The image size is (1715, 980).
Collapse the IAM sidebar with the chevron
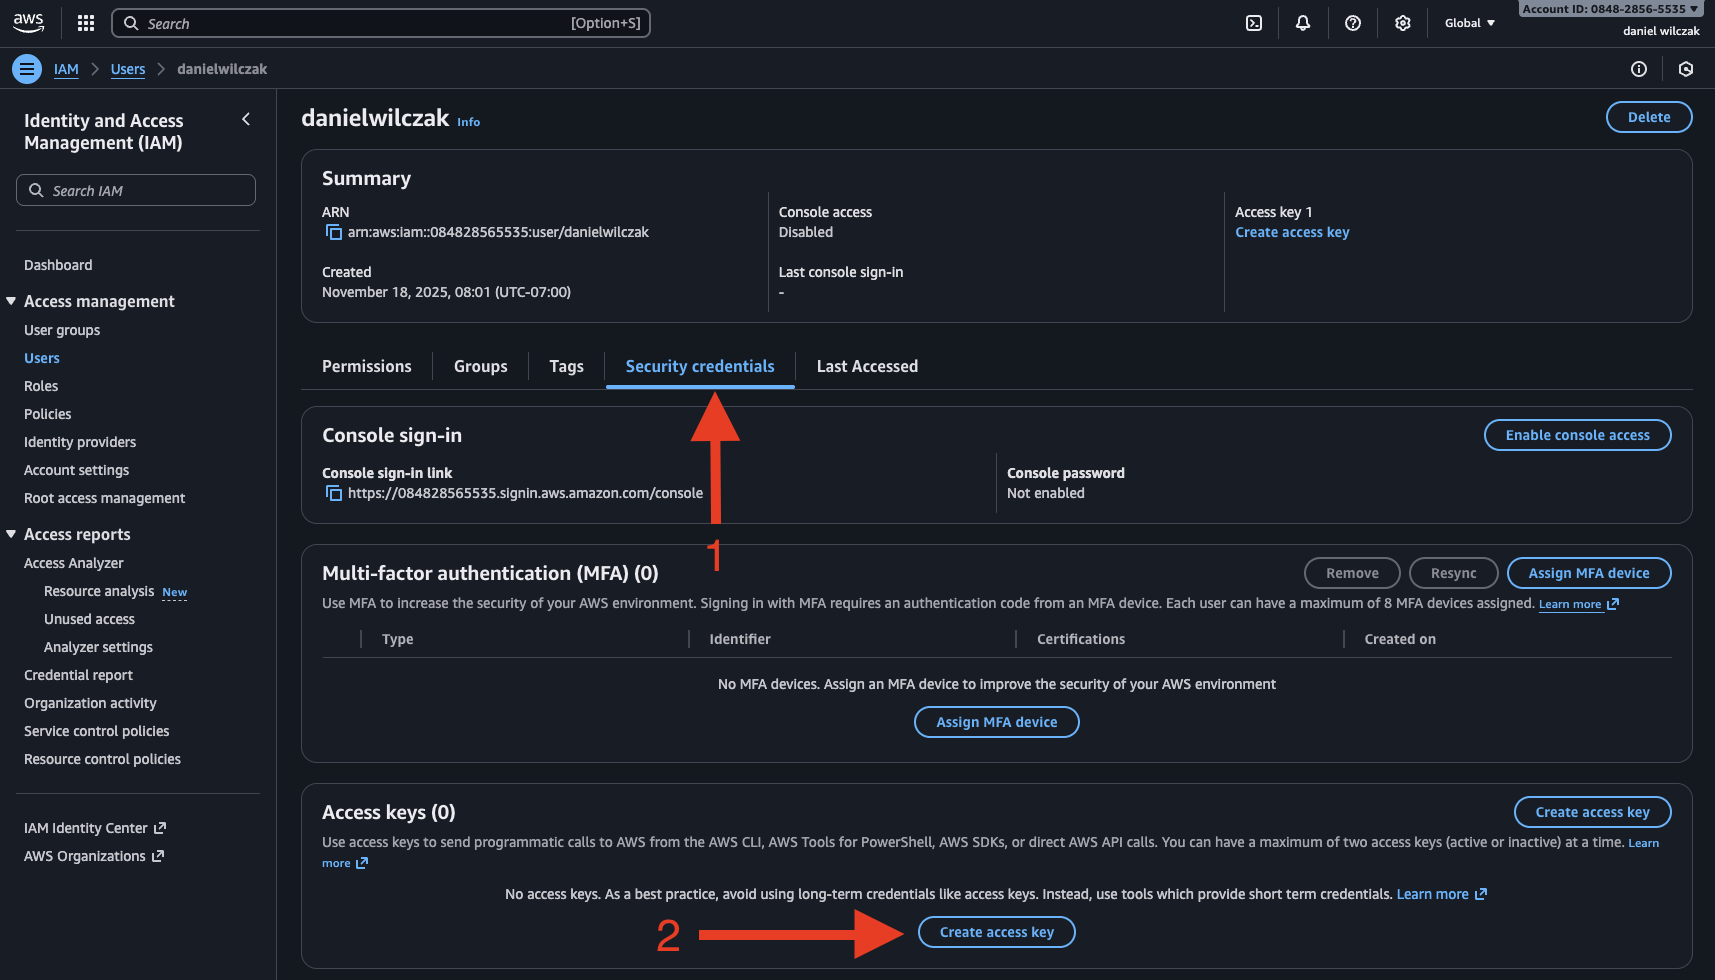click(x=246, y=120)
